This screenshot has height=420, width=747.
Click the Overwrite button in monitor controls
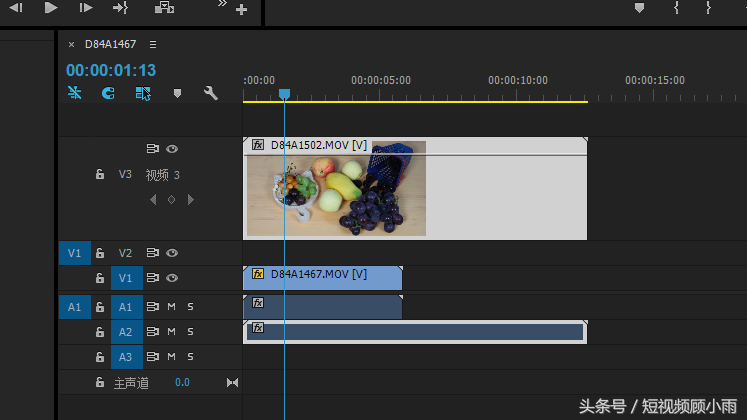point(164,8)
